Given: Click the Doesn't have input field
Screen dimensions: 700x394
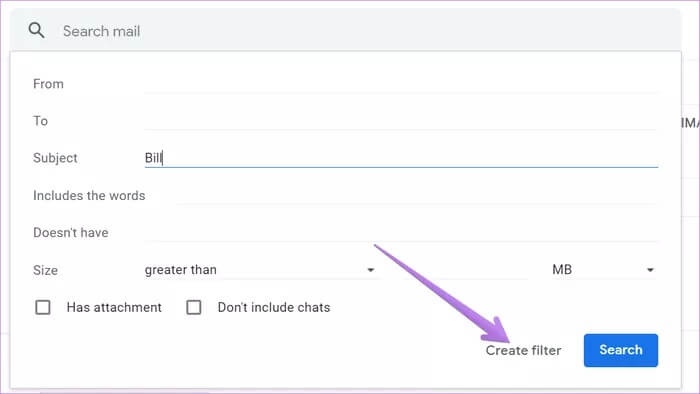Looking at the screenshot, I should (401, 233).
